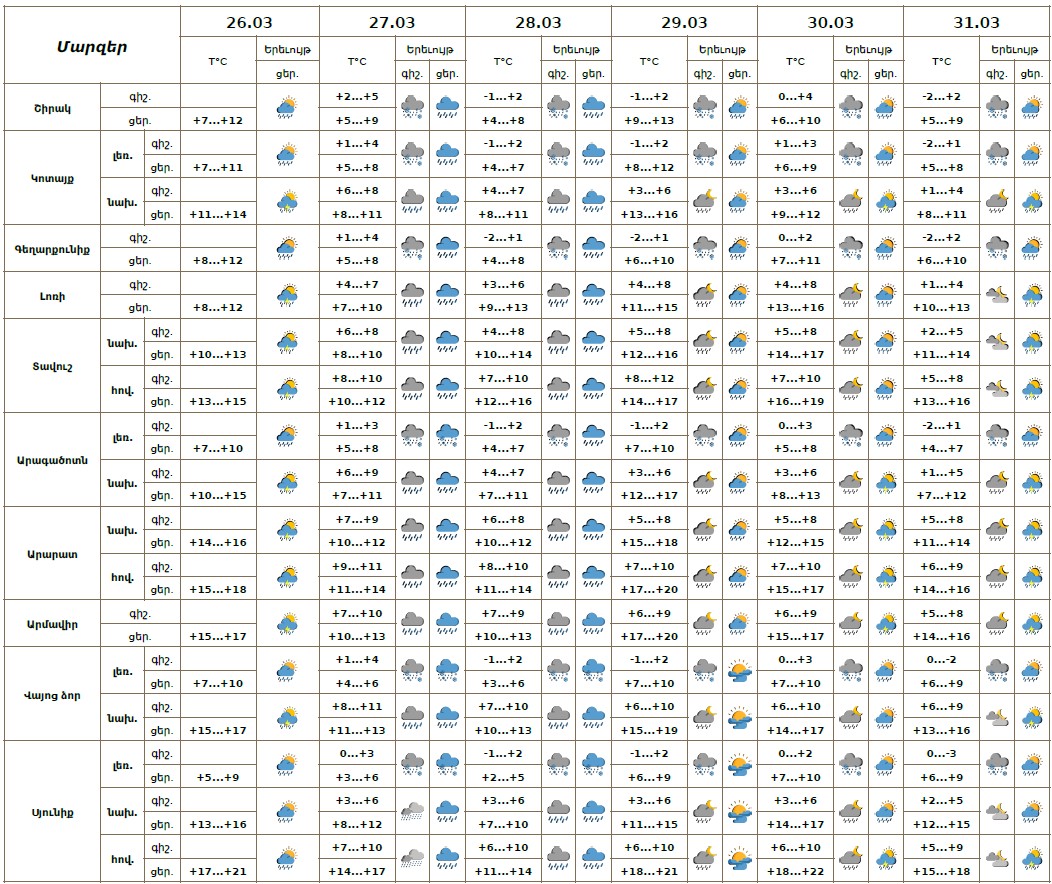
Task: Click Լոռի daytime rain icon for 28.03
Action: click(x=594, y=294)
